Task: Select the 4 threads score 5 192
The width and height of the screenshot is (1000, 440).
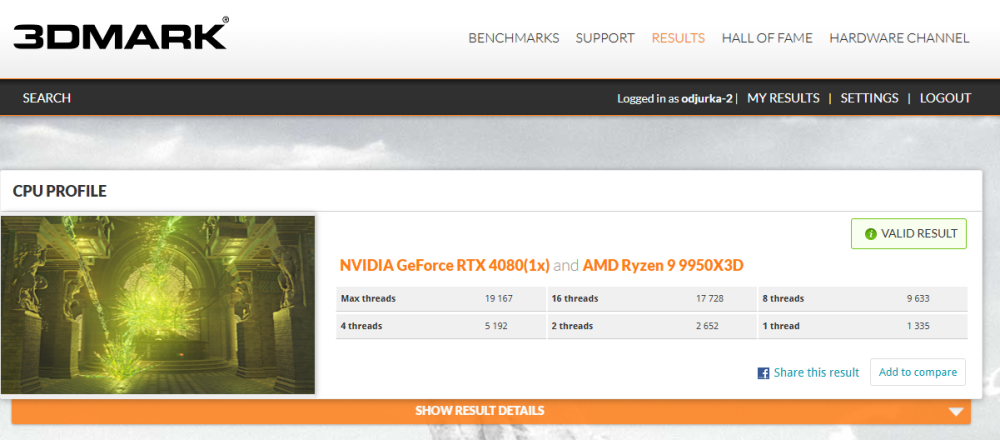Action: coord(496,326)
